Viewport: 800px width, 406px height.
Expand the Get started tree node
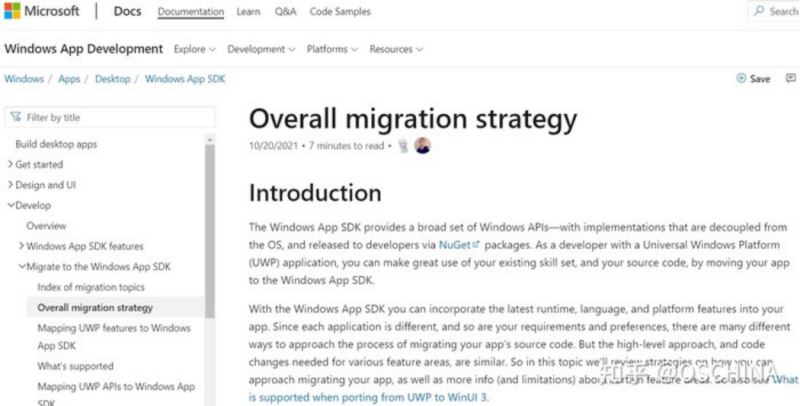click(x=10, y=164)
